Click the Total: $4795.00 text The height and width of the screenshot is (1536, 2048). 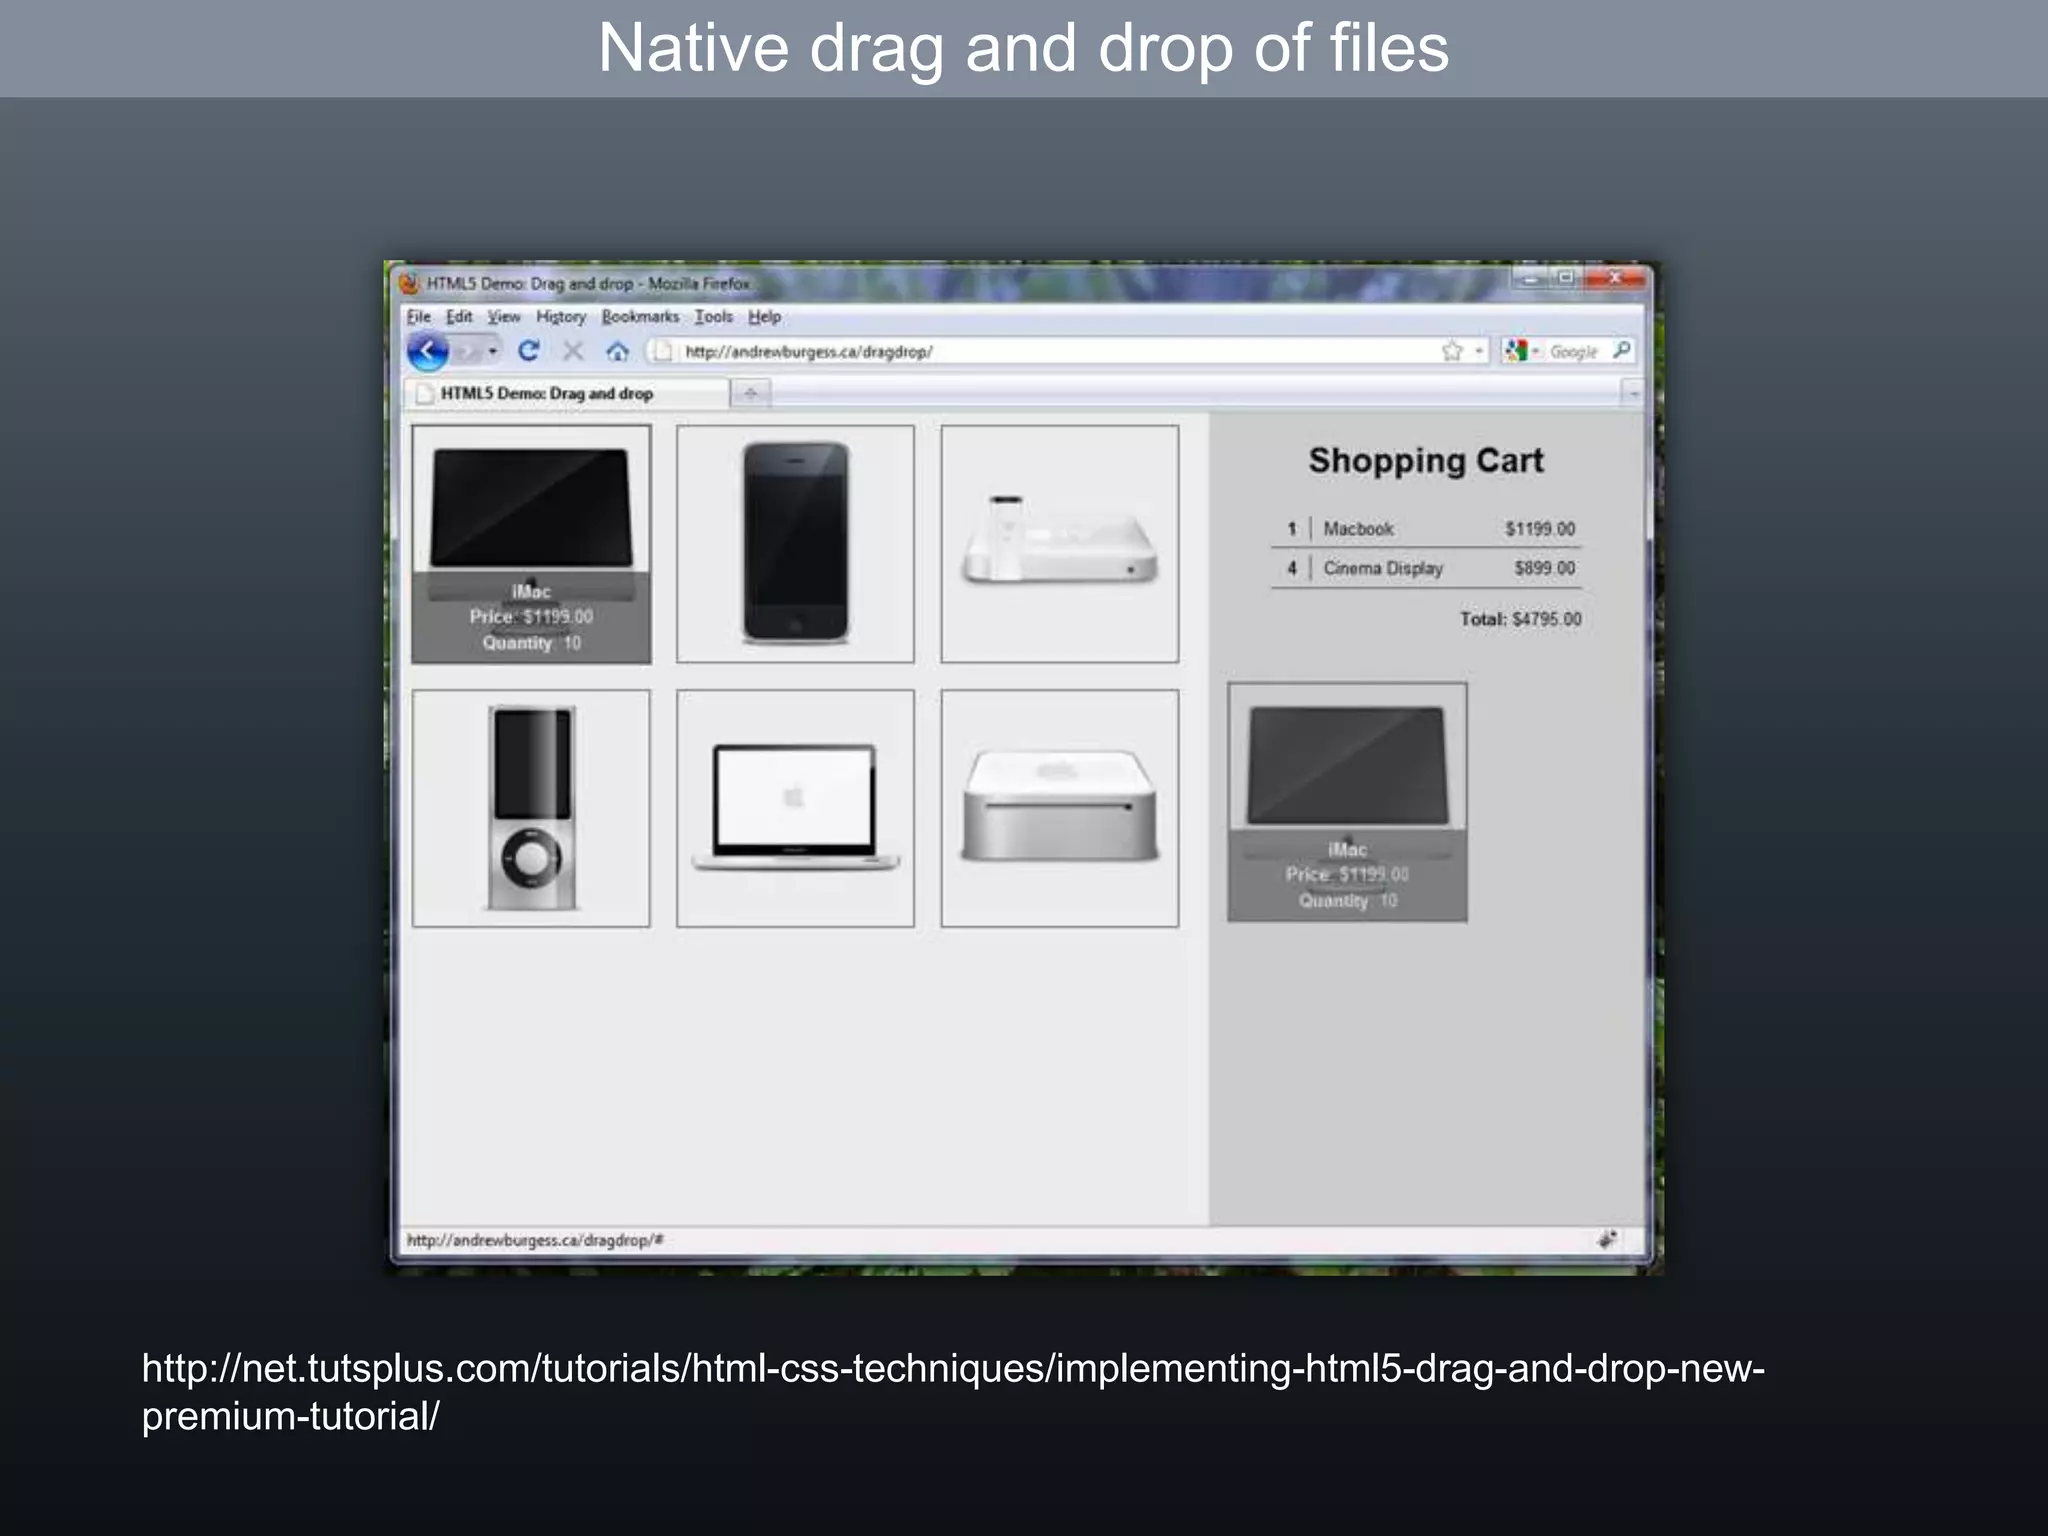[x=1521, y=619]
